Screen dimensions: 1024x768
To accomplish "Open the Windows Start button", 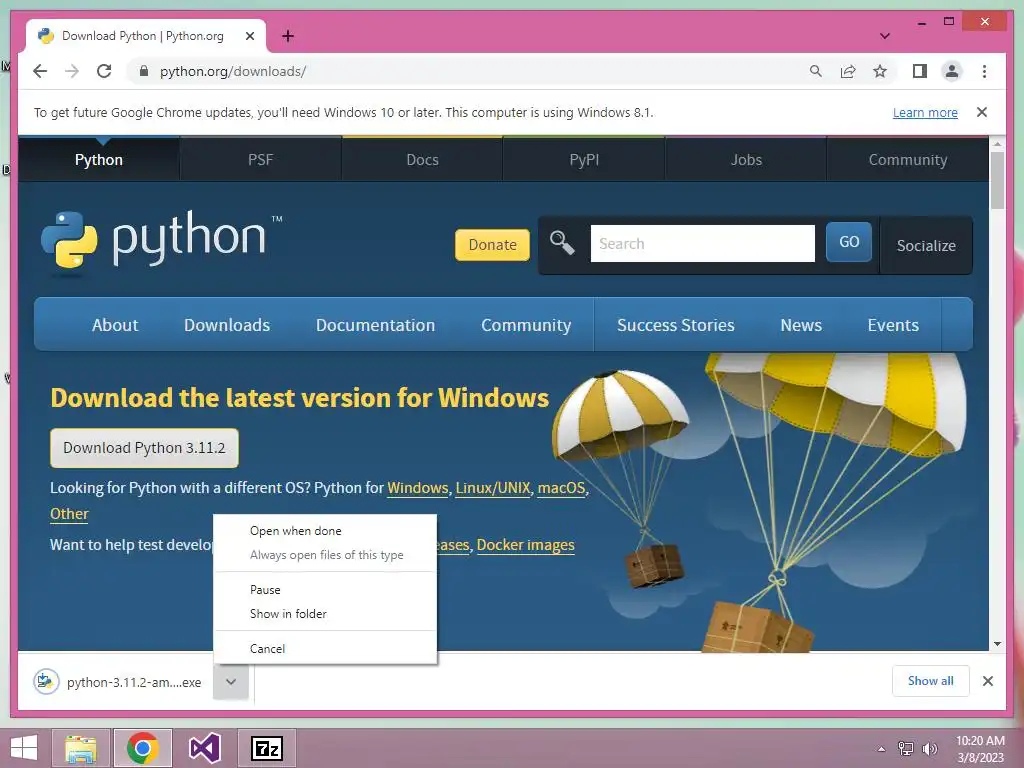I will [x=24, y=748].
